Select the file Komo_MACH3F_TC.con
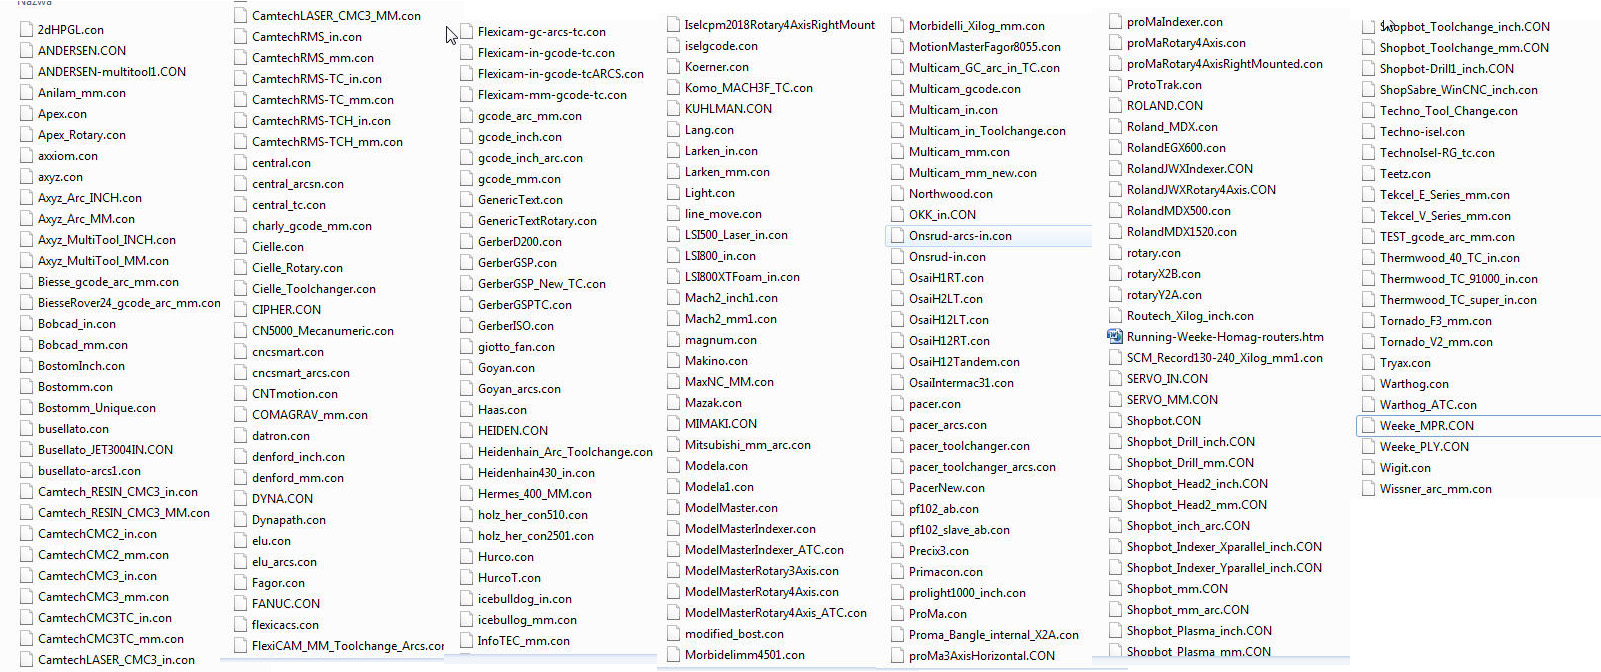 tap(749, 88)
